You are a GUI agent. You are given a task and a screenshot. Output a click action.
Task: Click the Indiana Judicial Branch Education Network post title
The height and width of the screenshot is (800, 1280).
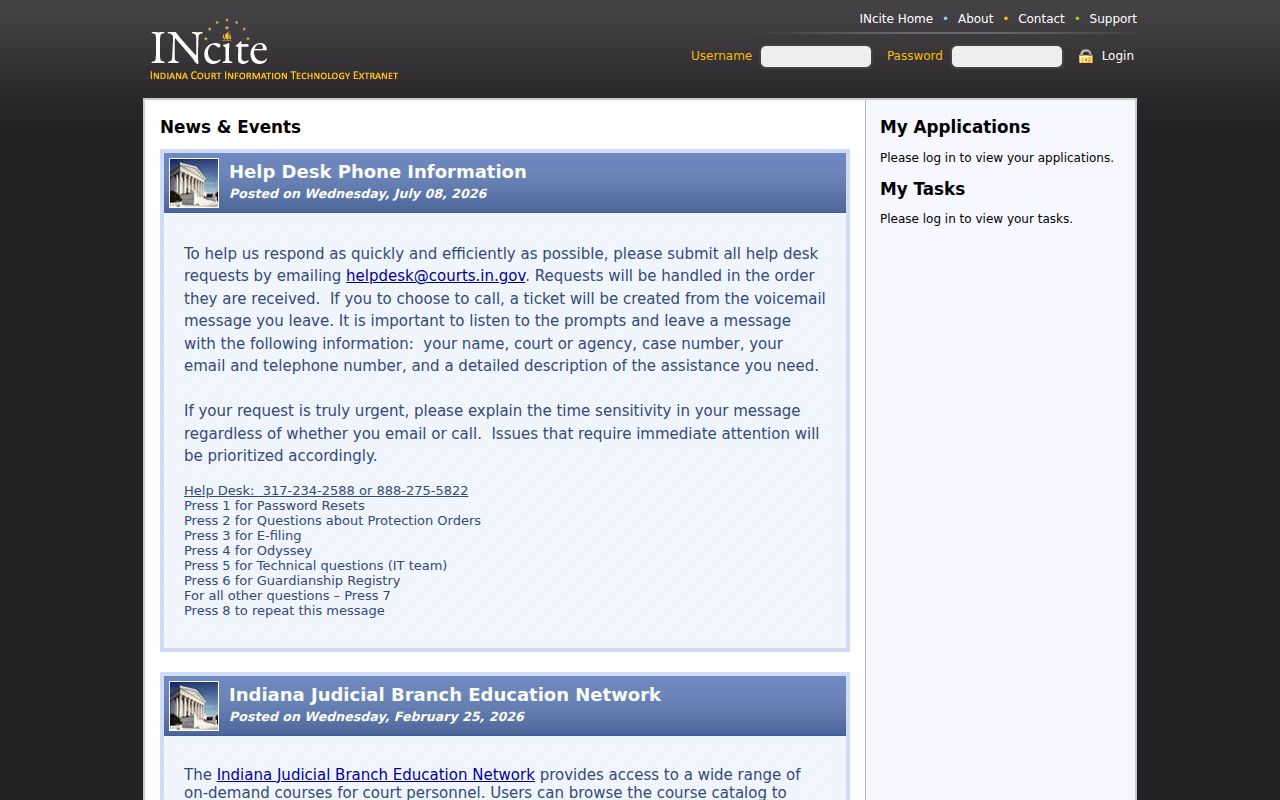(x=445, y=695)
